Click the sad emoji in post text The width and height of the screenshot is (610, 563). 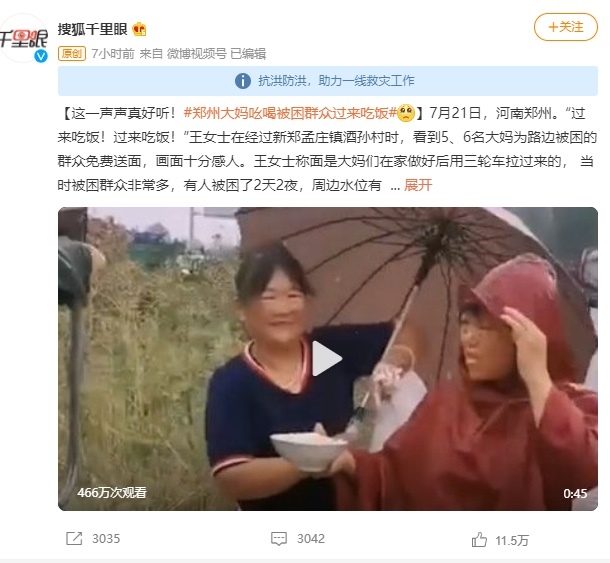(406, 113)
